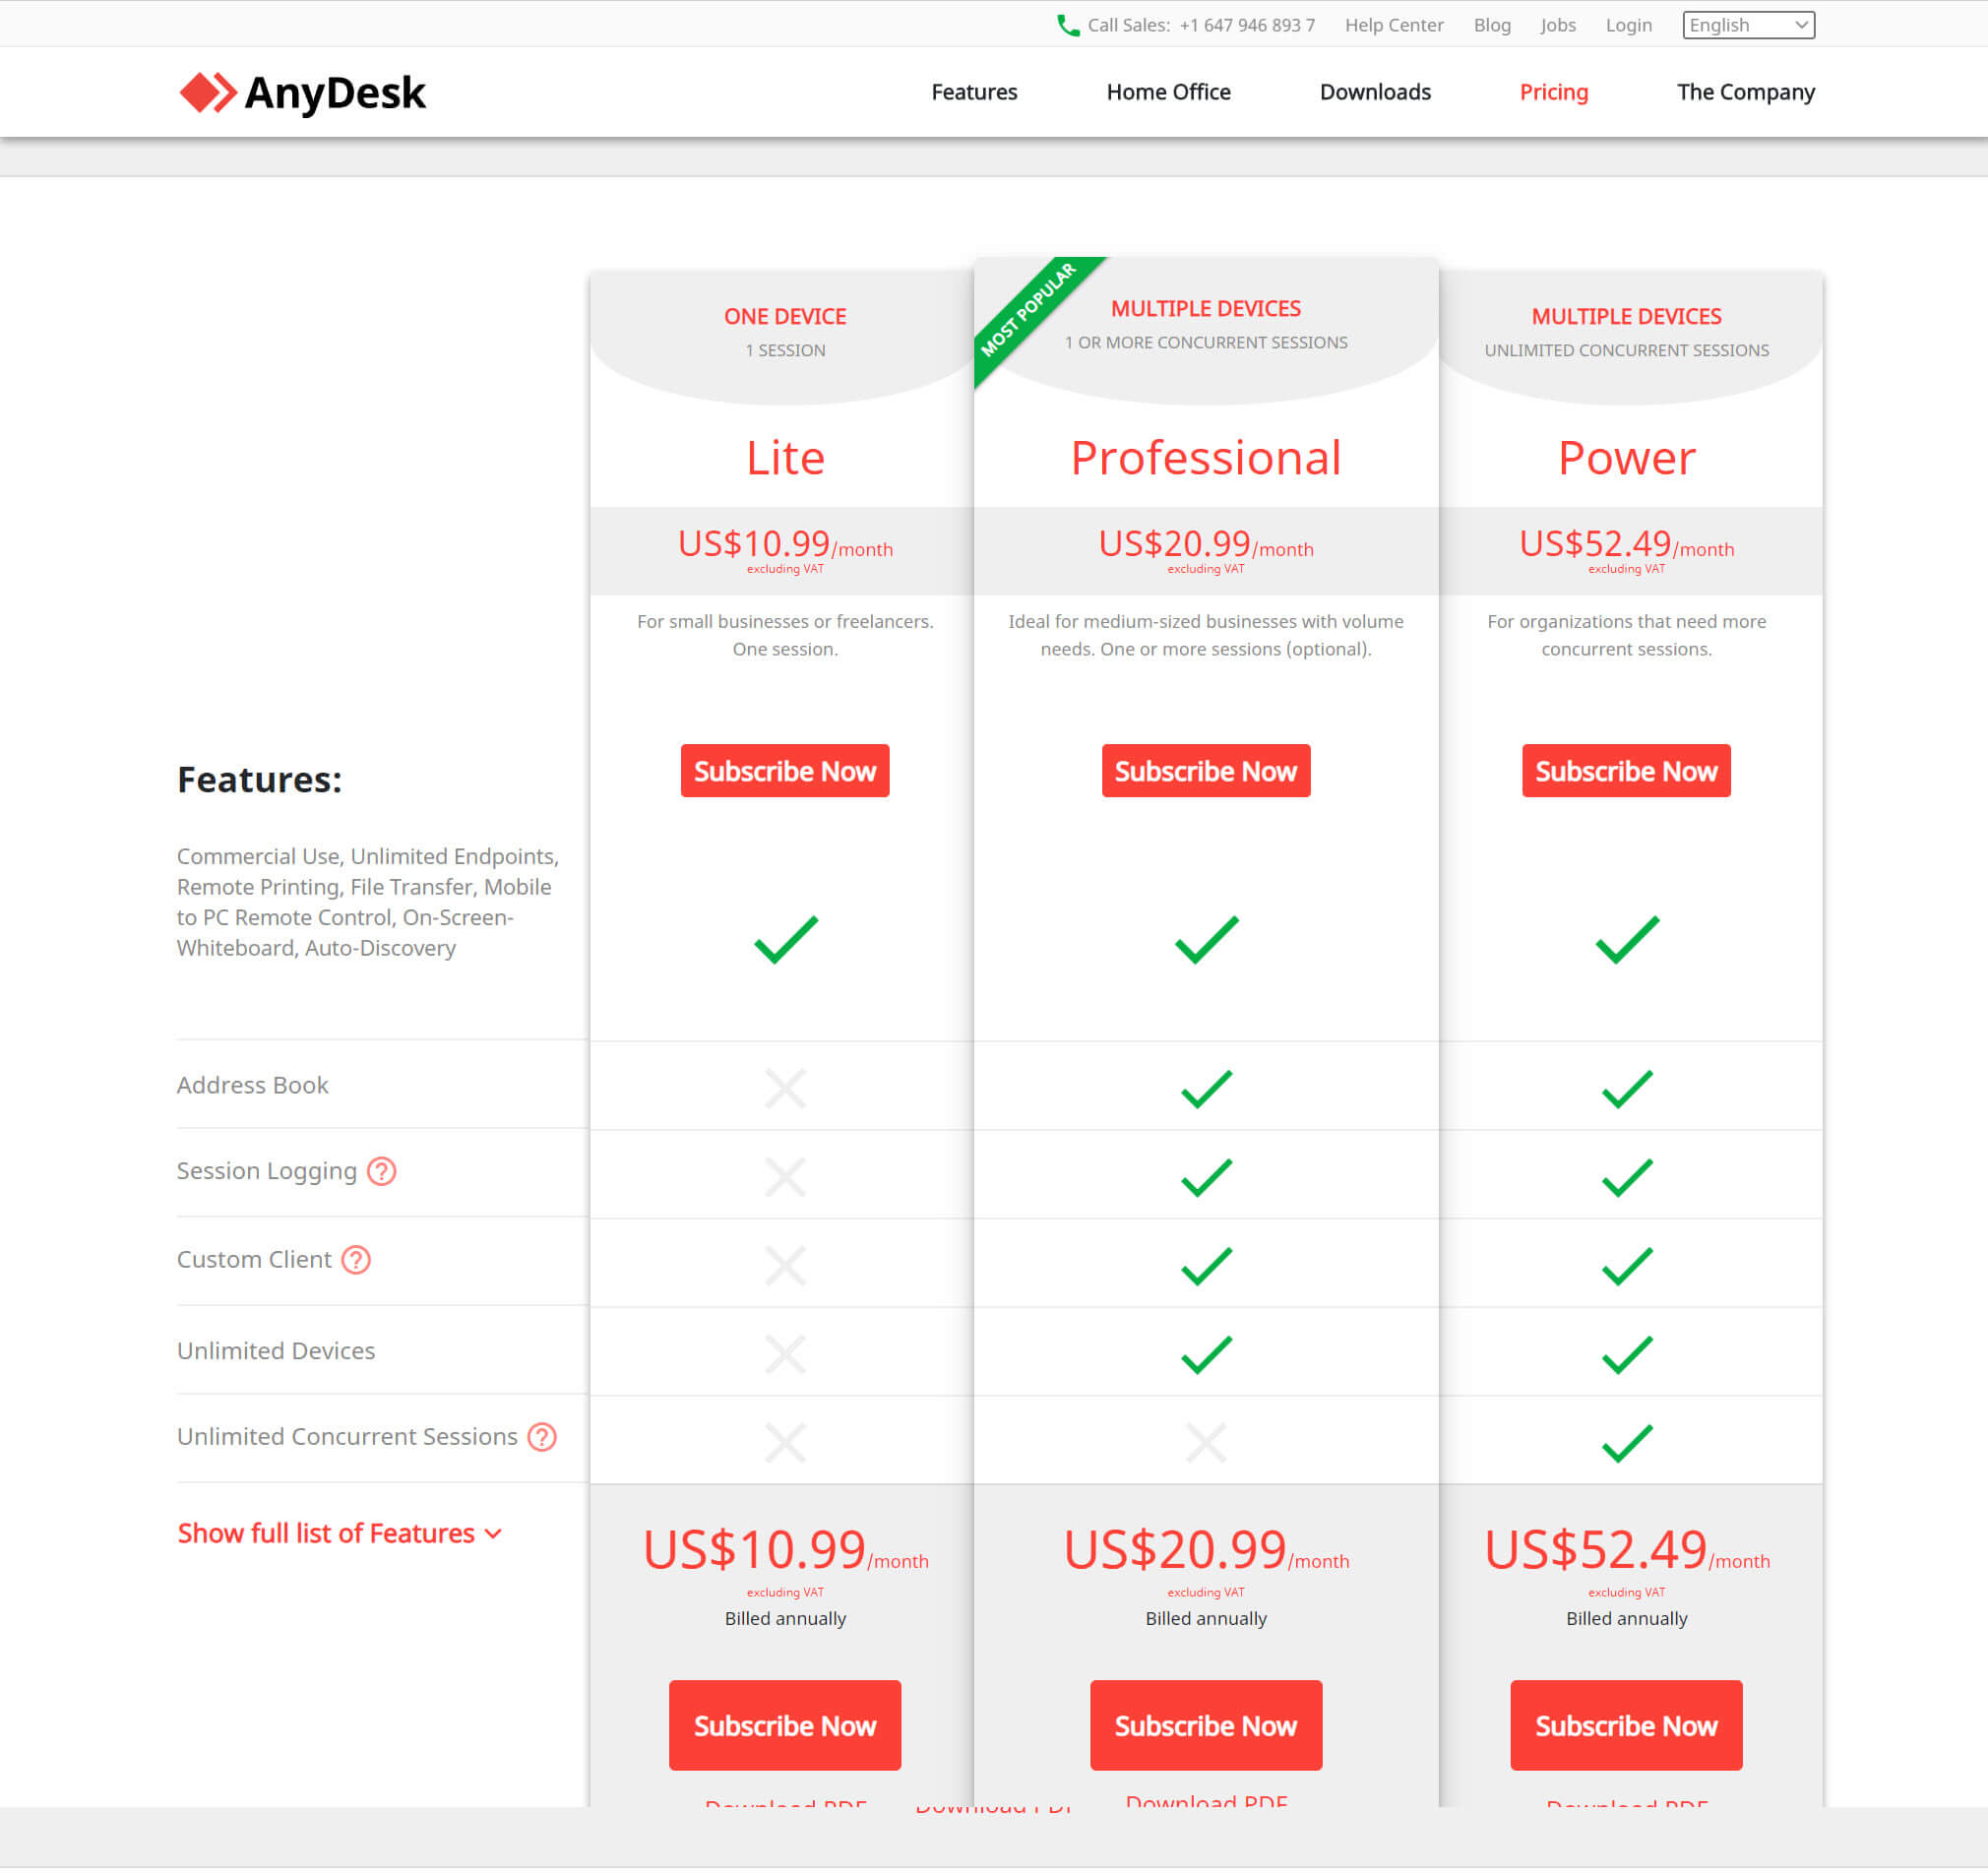Viewport: 1988px width, 1876px height.
Task: Select the Features navigation menu item
Action: [x=974, y=92]
